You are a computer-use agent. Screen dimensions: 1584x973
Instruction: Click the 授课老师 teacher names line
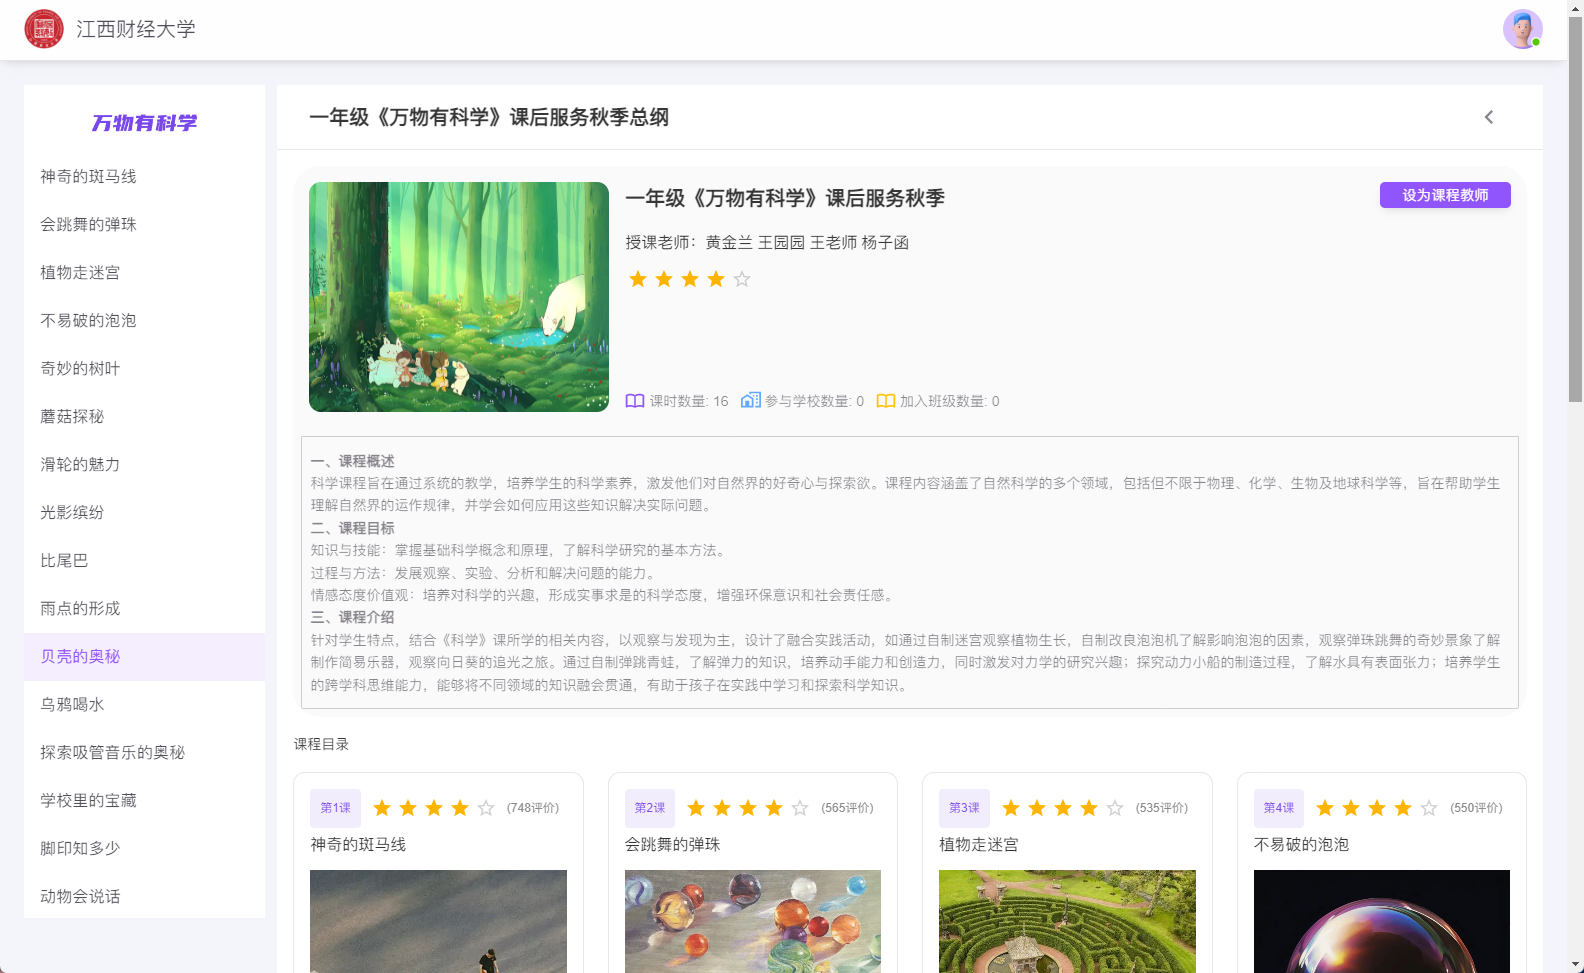click(x=767, y=243)
